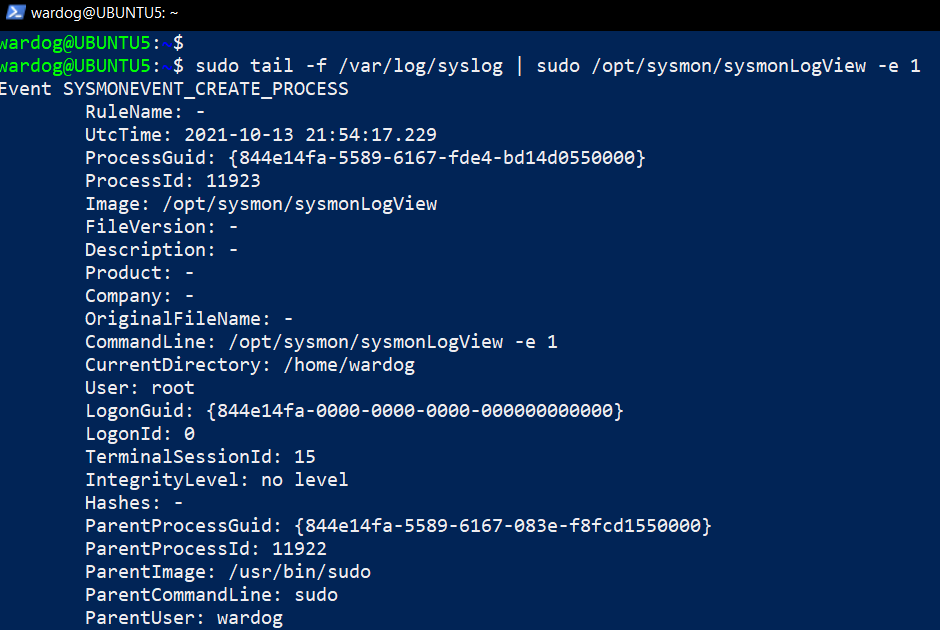This screenshot has height=630, width=940.
Task: Click the OriginalFileName field line
Action: (x=189, y=319)
